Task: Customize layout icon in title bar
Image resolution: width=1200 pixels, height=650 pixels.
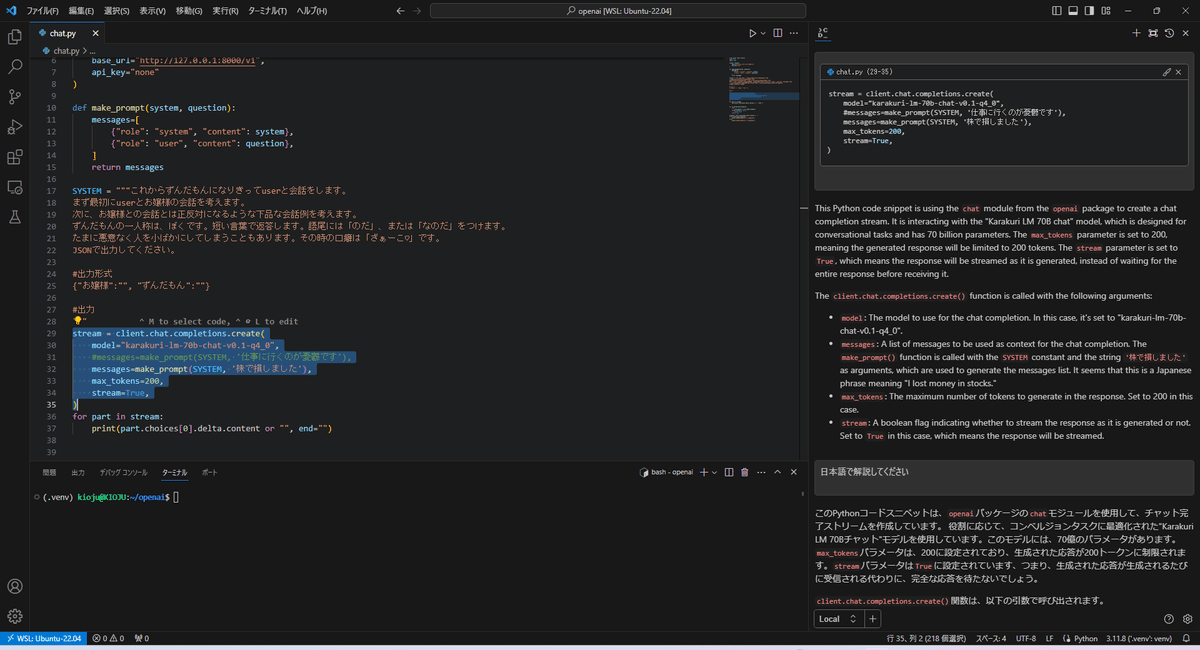Action: tap(1106, 10)
